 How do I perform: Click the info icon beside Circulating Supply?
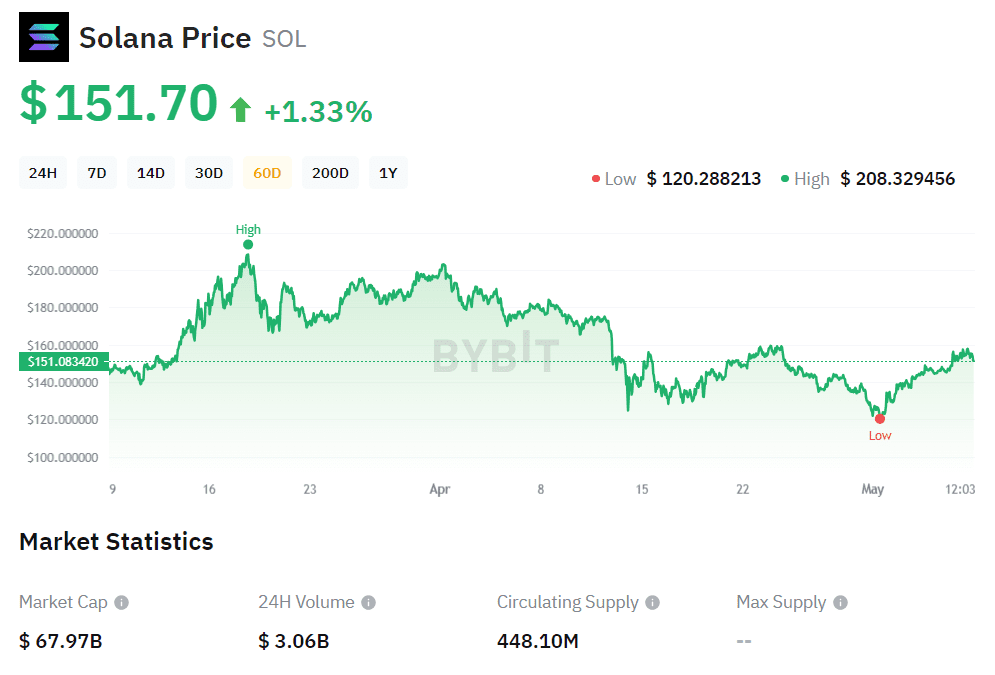652,603
